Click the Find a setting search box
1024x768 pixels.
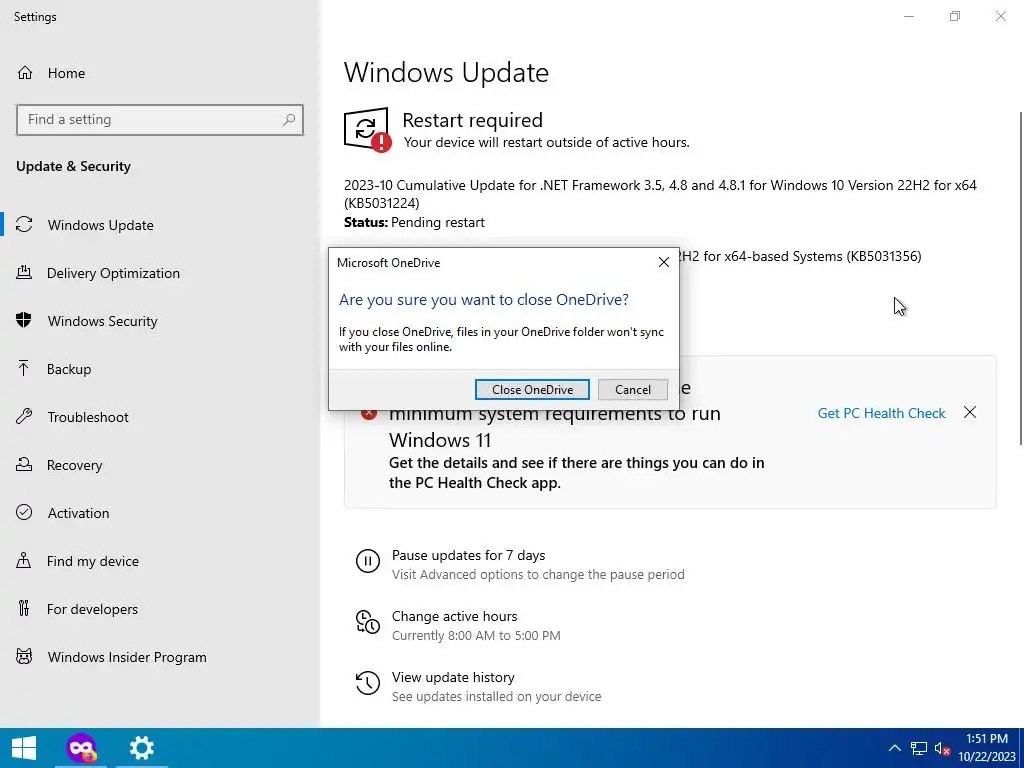tap(160, 120)
